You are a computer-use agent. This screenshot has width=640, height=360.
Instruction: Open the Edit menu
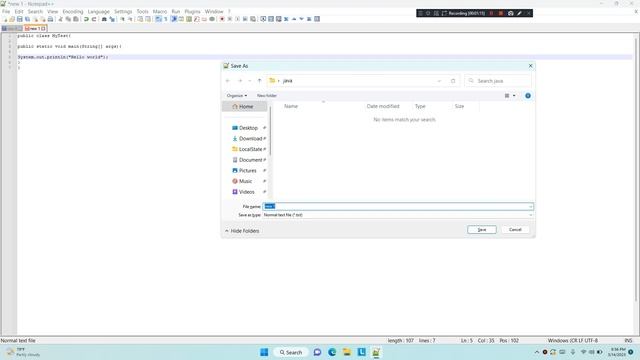pos(19,11)
